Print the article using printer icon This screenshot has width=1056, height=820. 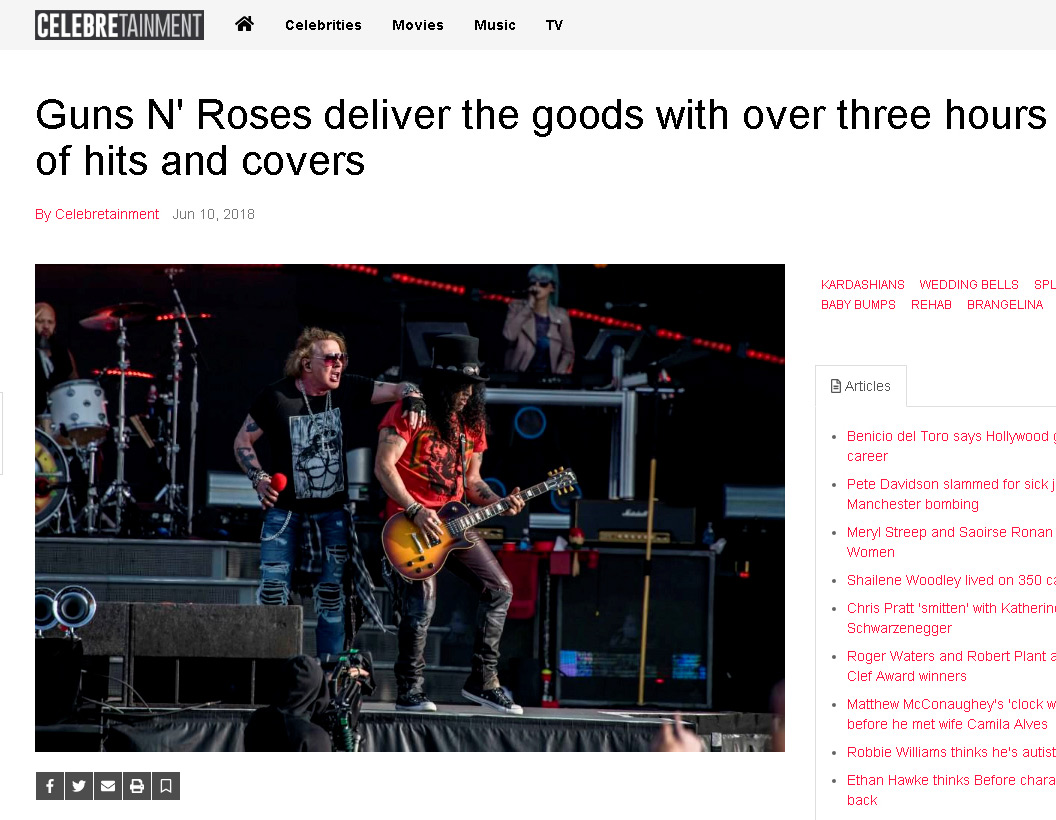137,786
